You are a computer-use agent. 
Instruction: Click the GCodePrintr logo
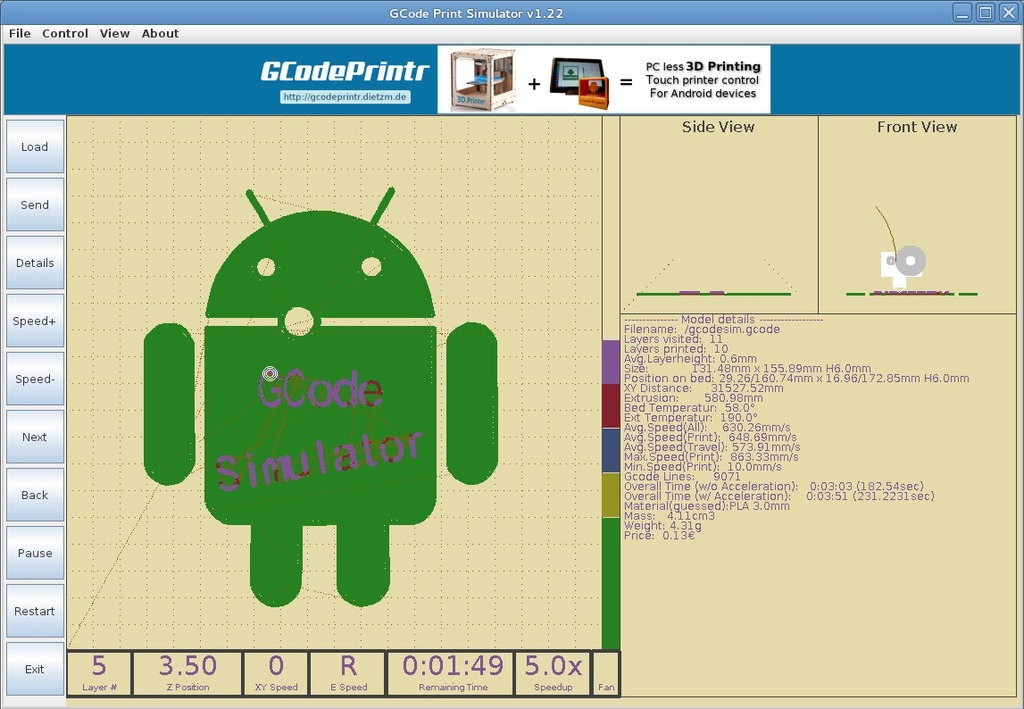point(345,71)
